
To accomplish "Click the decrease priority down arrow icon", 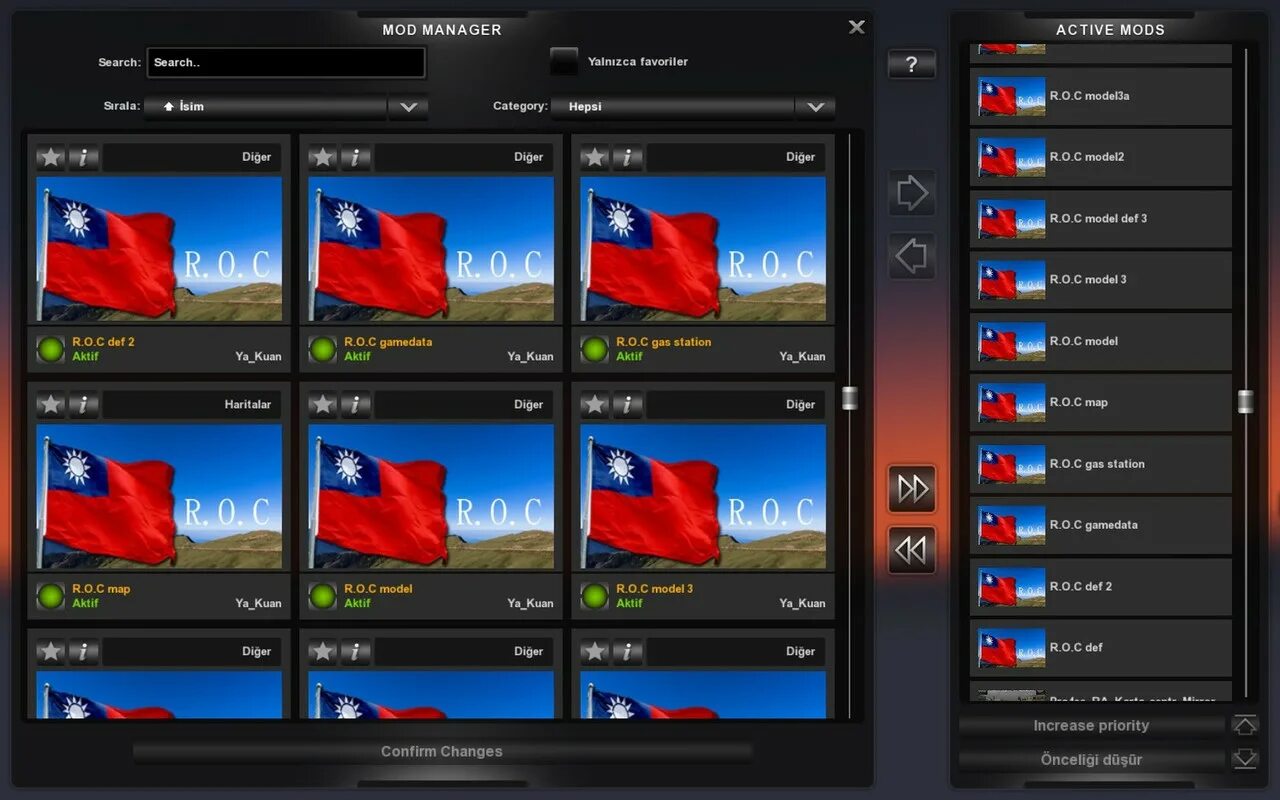I will tap(1244, 759).
